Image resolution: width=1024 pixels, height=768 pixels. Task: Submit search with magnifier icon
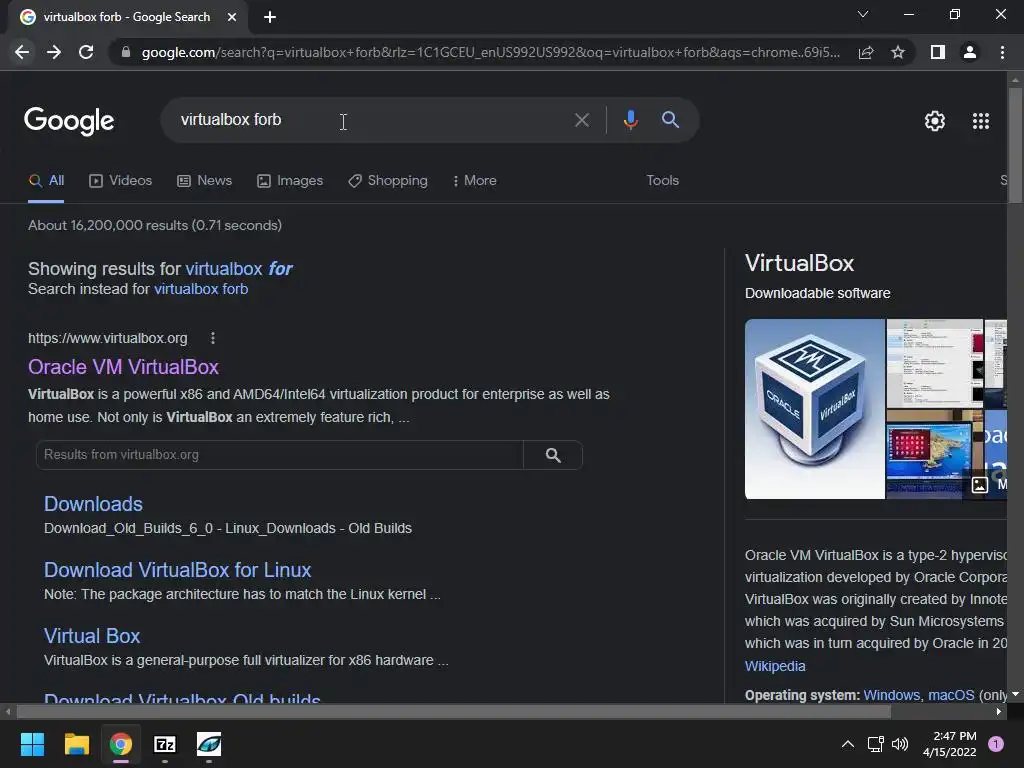click(670, 120)
